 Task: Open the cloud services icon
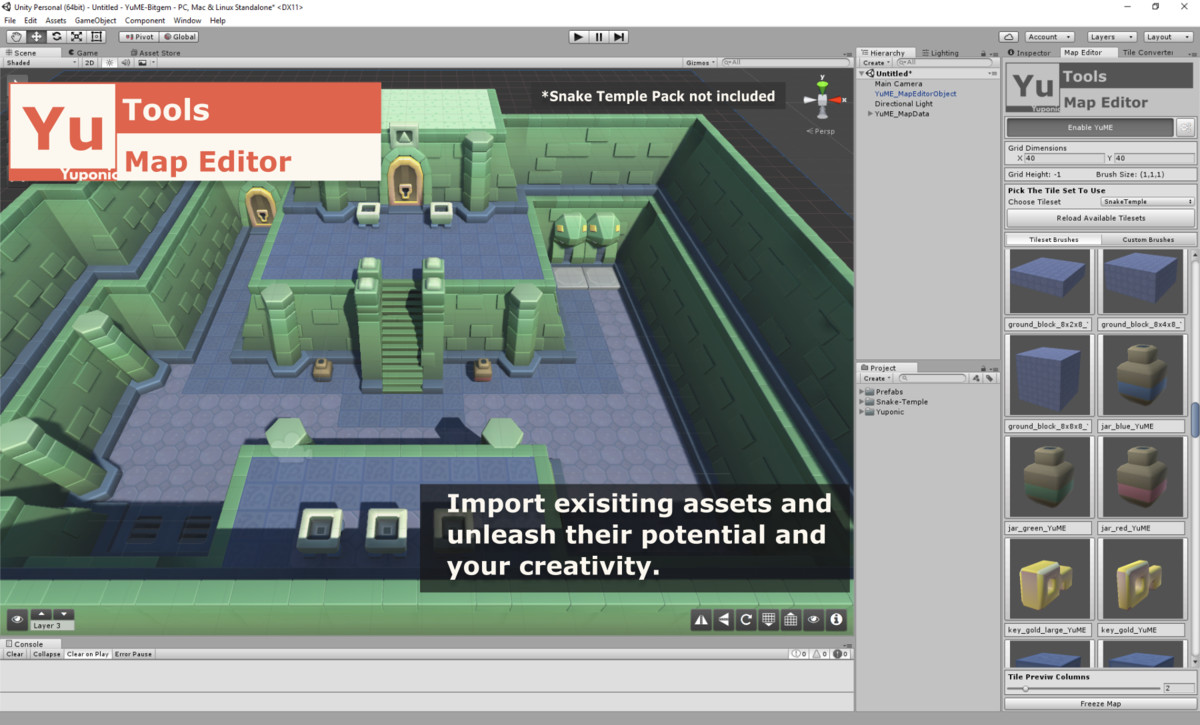[1008, 37]
